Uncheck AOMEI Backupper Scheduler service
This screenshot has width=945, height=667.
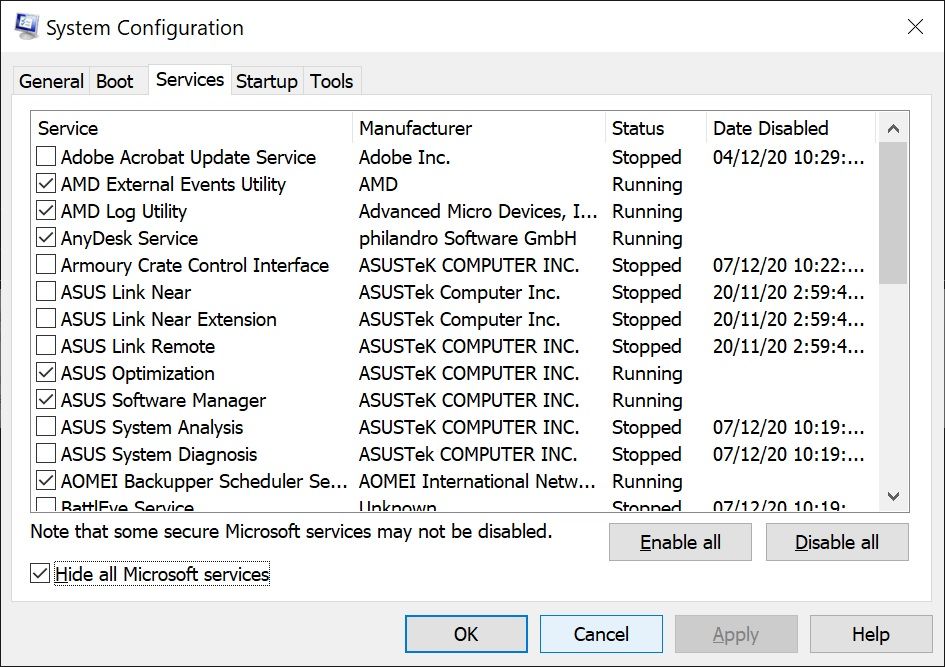coord(46,481)
